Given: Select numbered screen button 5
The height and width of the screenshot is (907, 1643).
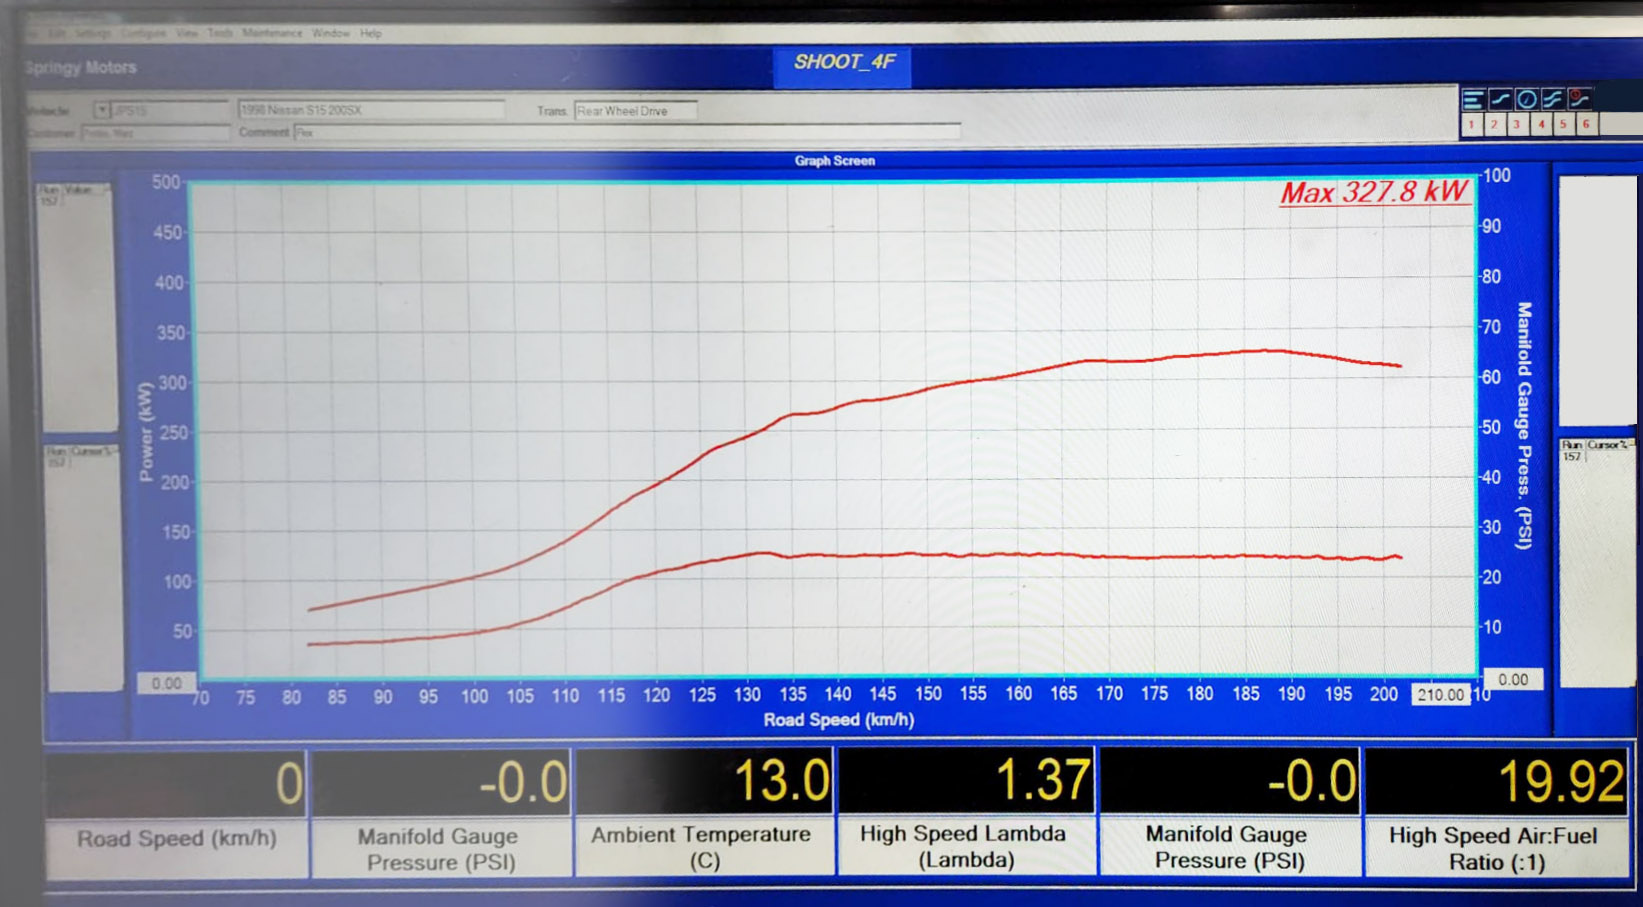Looking at the screenshot, I should (x=1563, y=125).
